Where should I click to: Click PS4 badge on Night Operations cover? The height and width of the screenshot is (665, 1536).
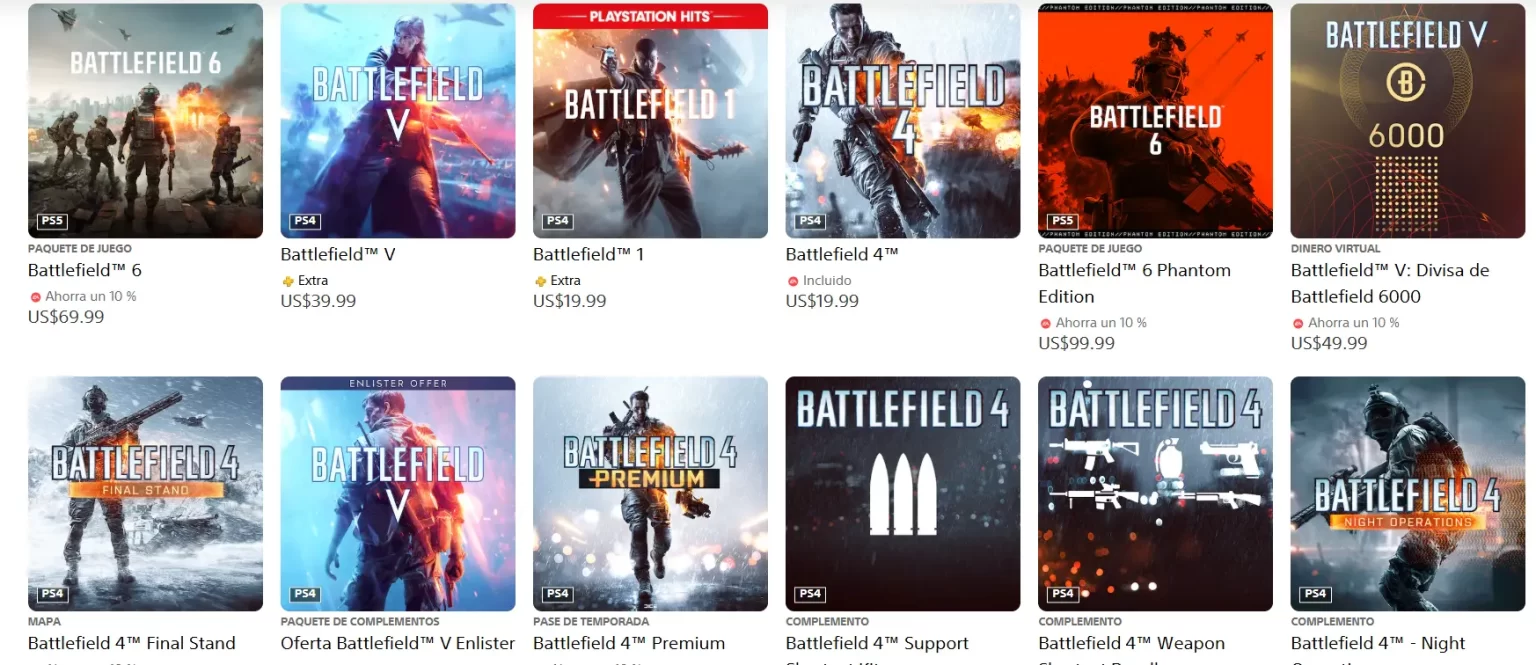pos(1316,594)
